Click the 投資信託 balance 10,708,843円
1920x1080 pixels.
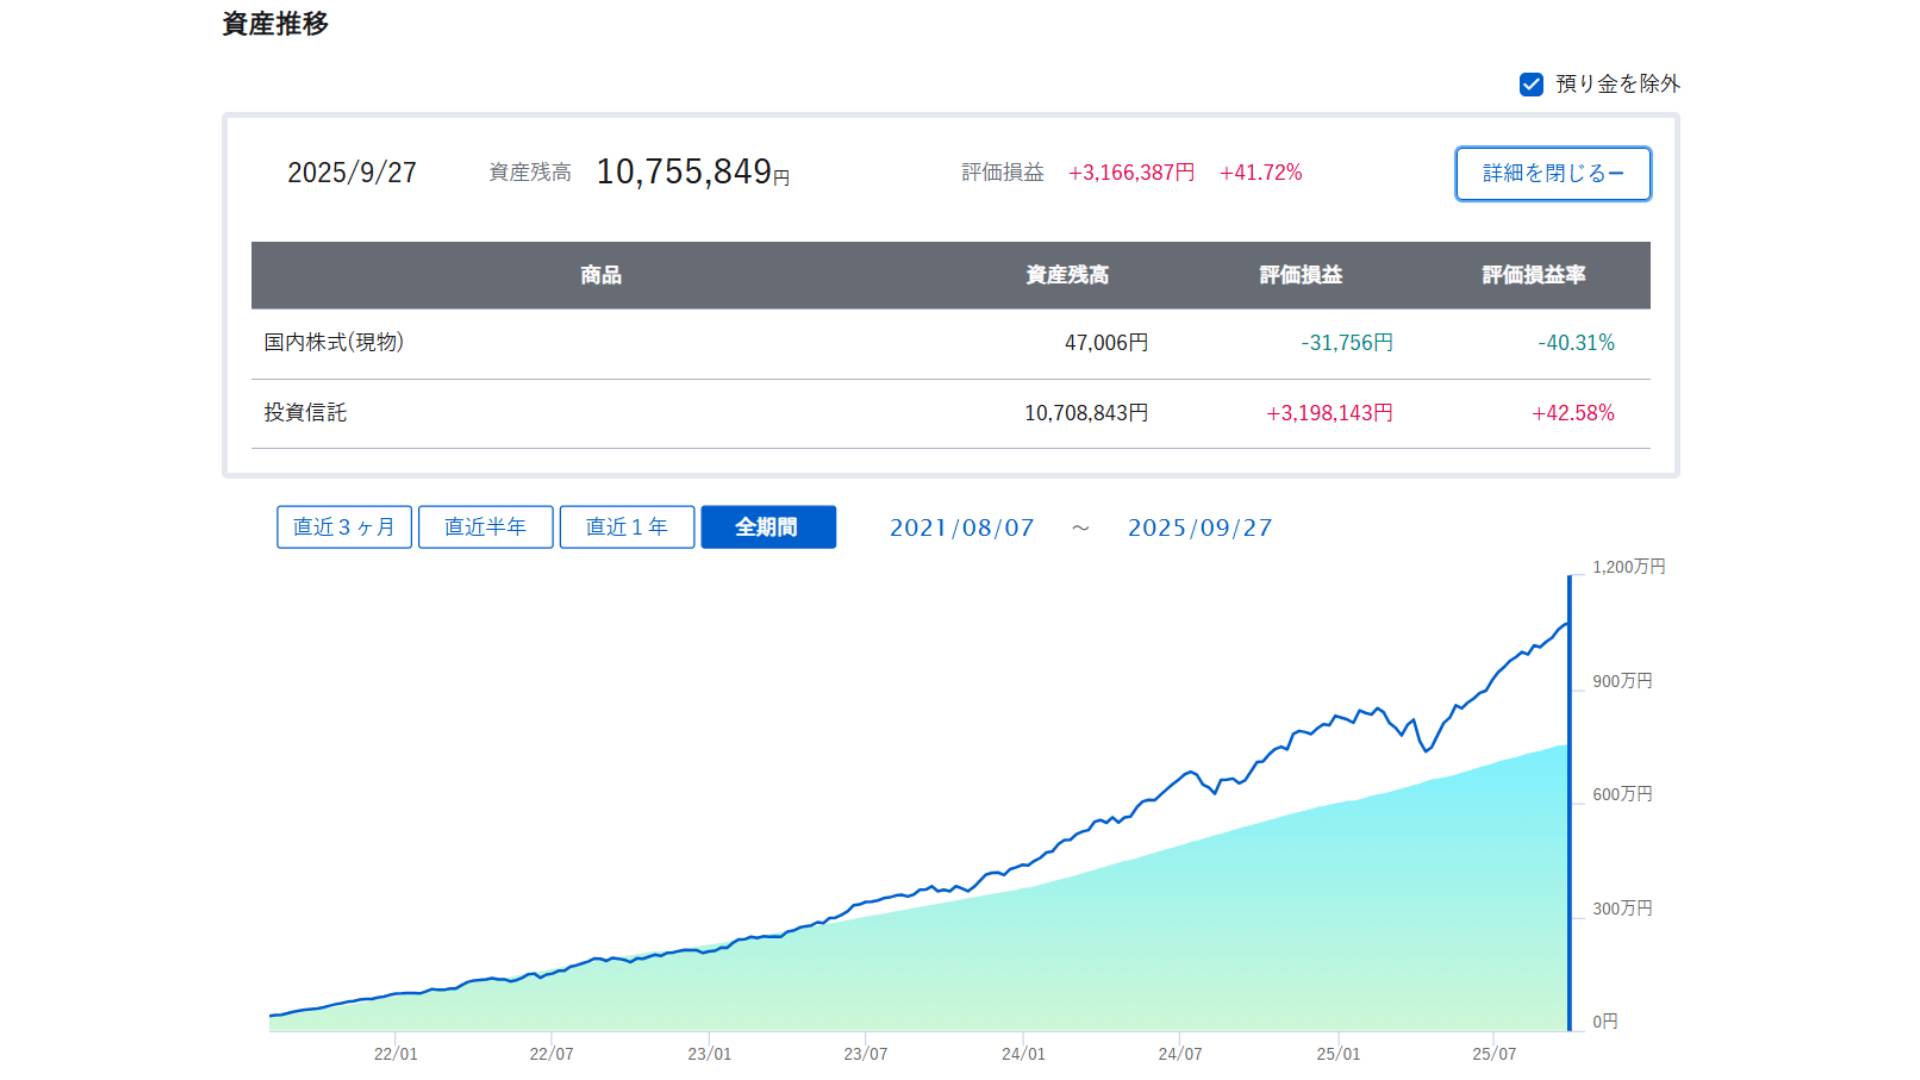point(1086,413)
